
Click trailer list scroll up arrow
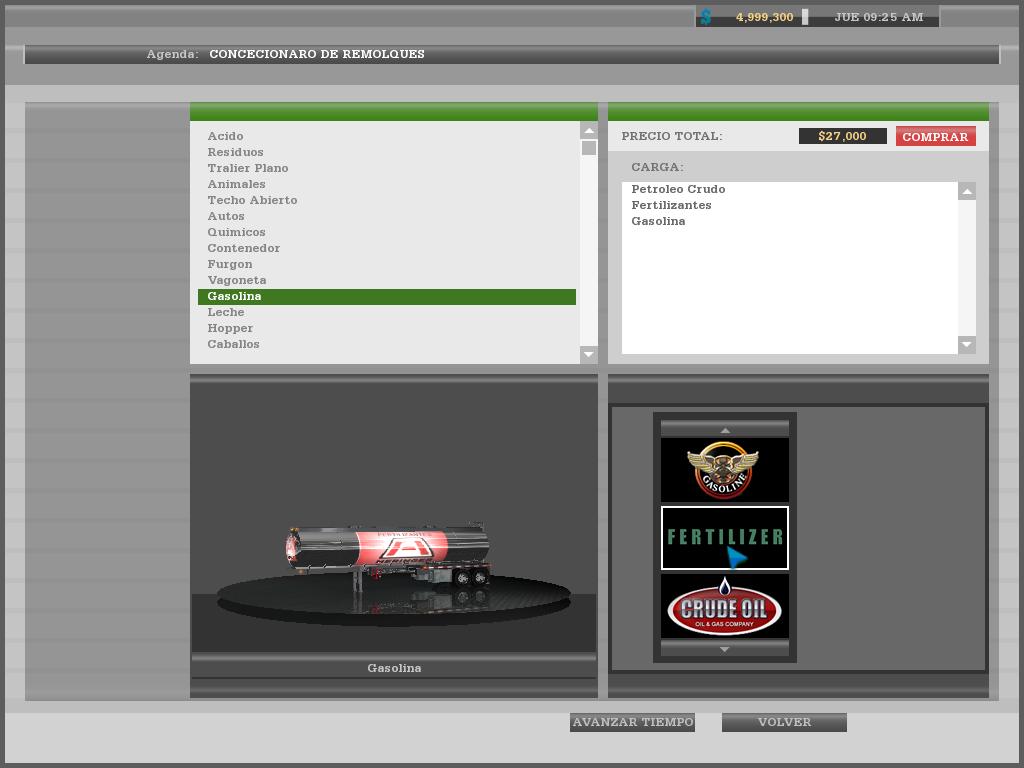[588, 130]
